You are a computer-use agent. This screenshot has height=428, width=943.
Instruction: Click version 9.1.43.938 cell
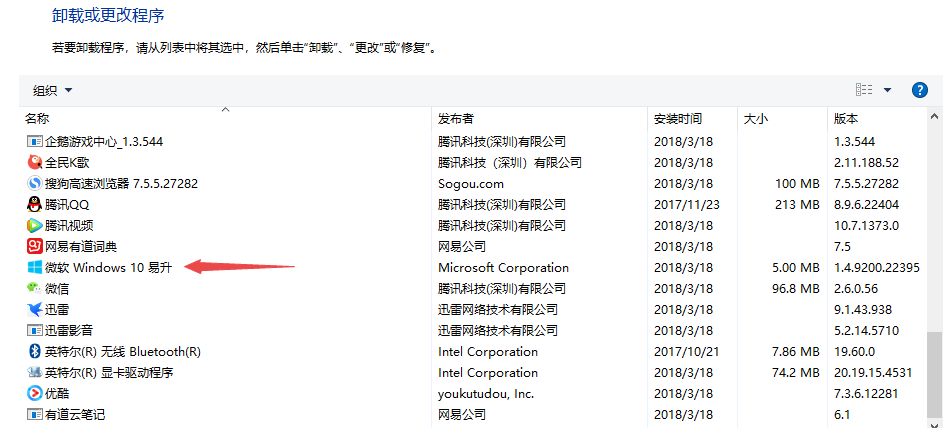863,310
